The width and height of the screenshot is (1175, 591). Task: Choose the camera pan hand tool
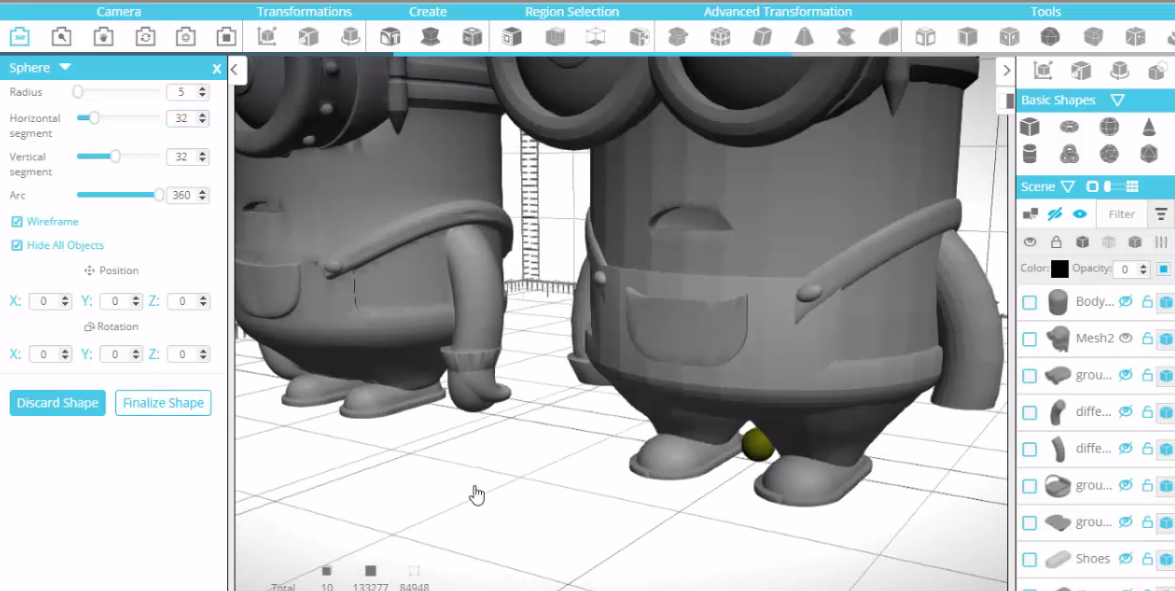103,37
